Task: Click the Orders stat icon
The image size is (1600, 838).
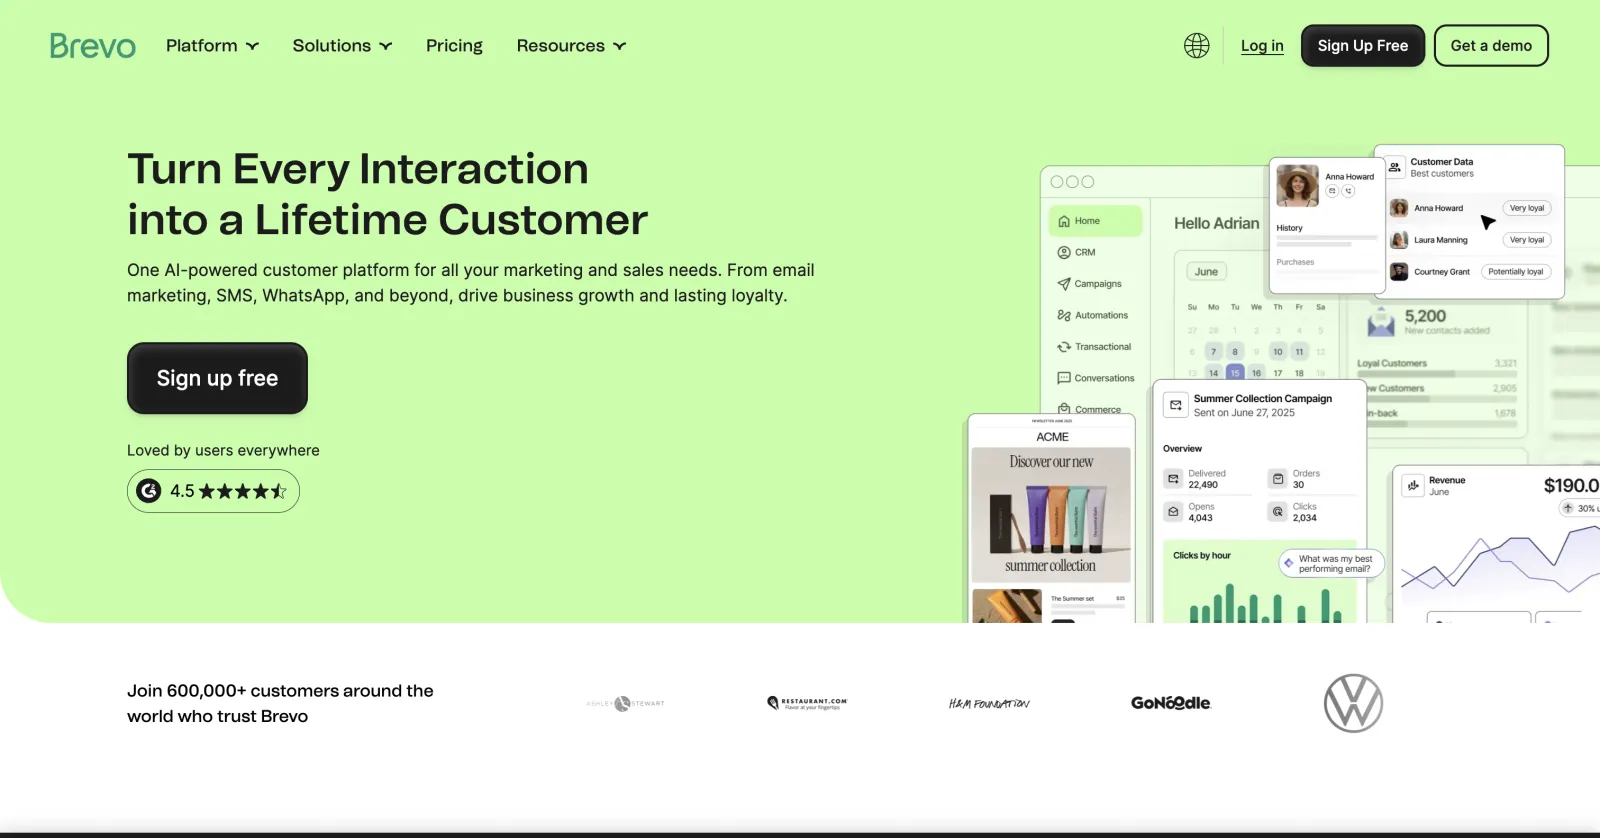Action: click(x=1278, y=479)
